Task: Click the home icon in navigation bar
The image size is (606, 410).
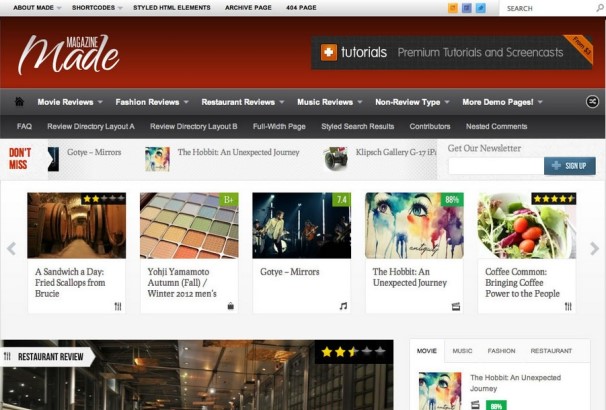Action: click(x=19, y=102)
